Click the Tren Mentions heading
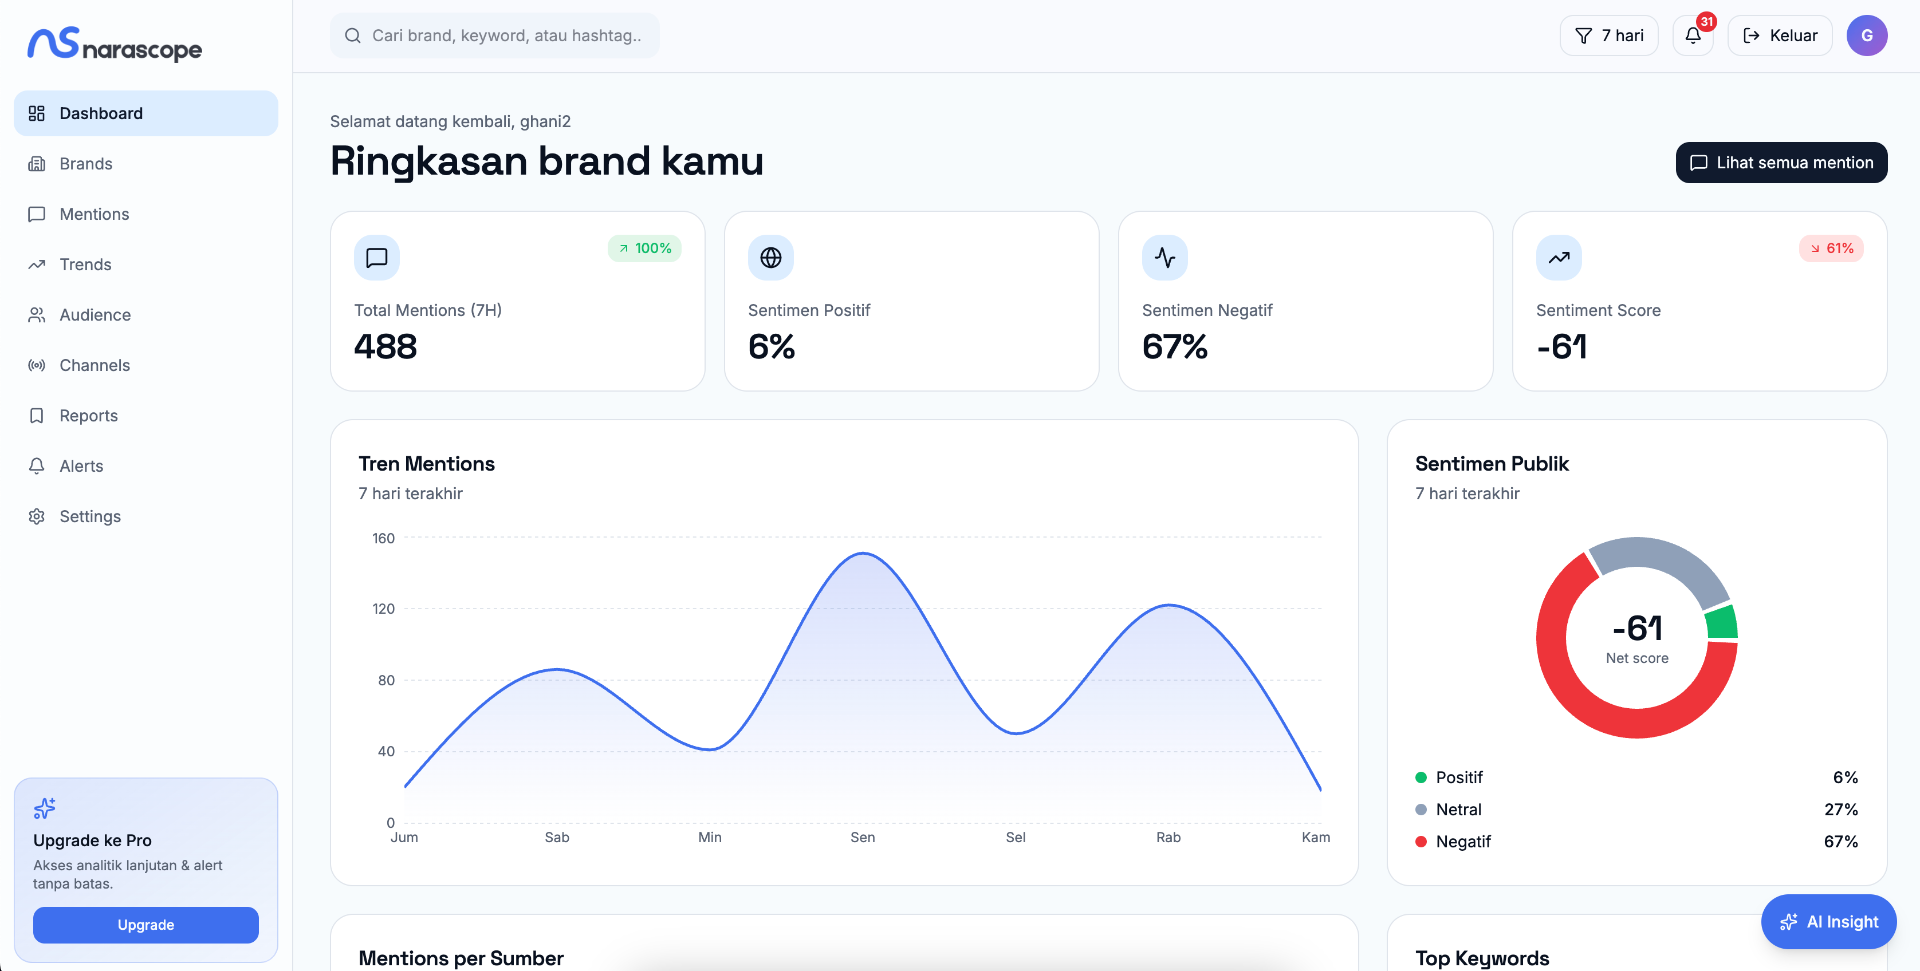Image resolution: width=1920 pixels, height=971 pixels. [427, 464]
